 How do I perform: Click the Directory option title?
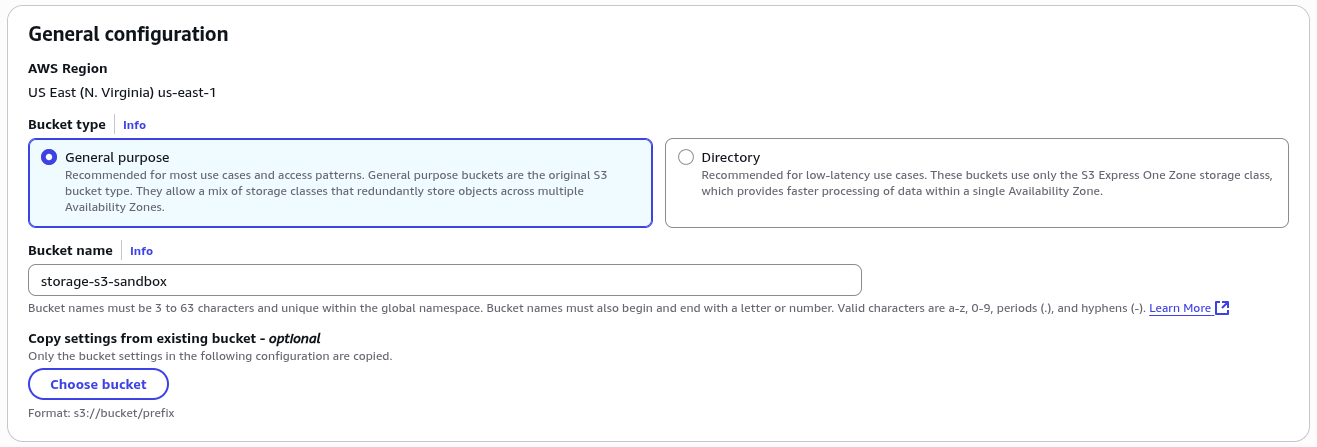point(731,157)
